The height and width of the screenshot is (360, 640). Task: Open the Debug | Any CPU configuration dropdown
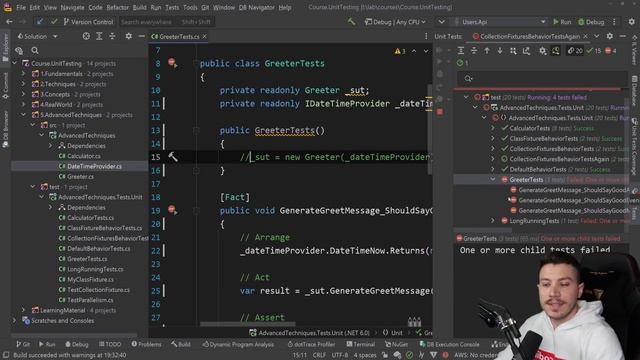395,22
